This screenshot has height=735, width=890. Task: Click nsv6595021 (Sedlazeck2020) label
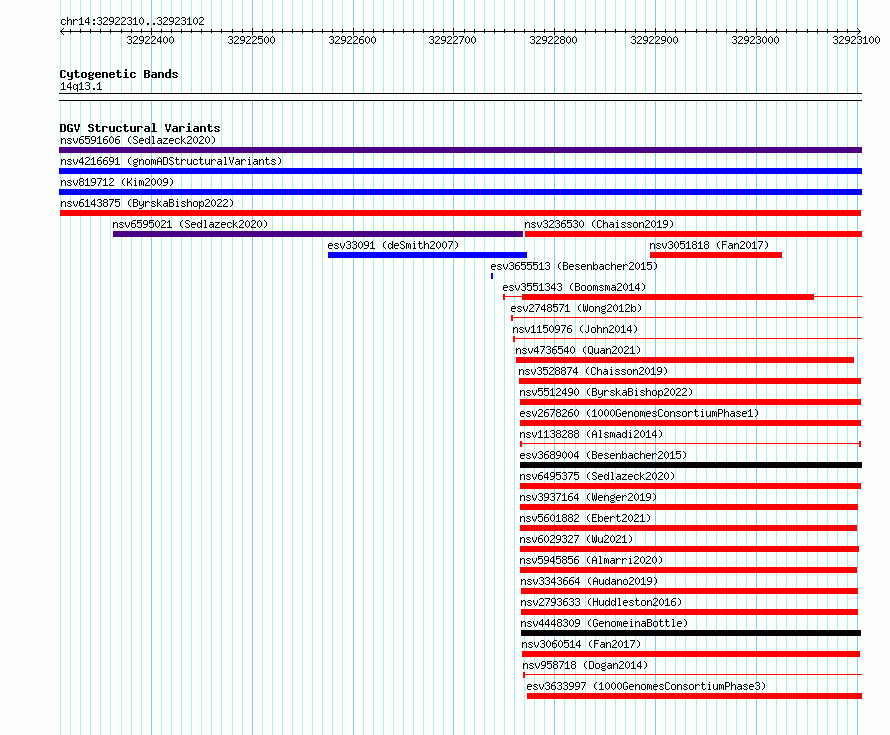point(190,224)
